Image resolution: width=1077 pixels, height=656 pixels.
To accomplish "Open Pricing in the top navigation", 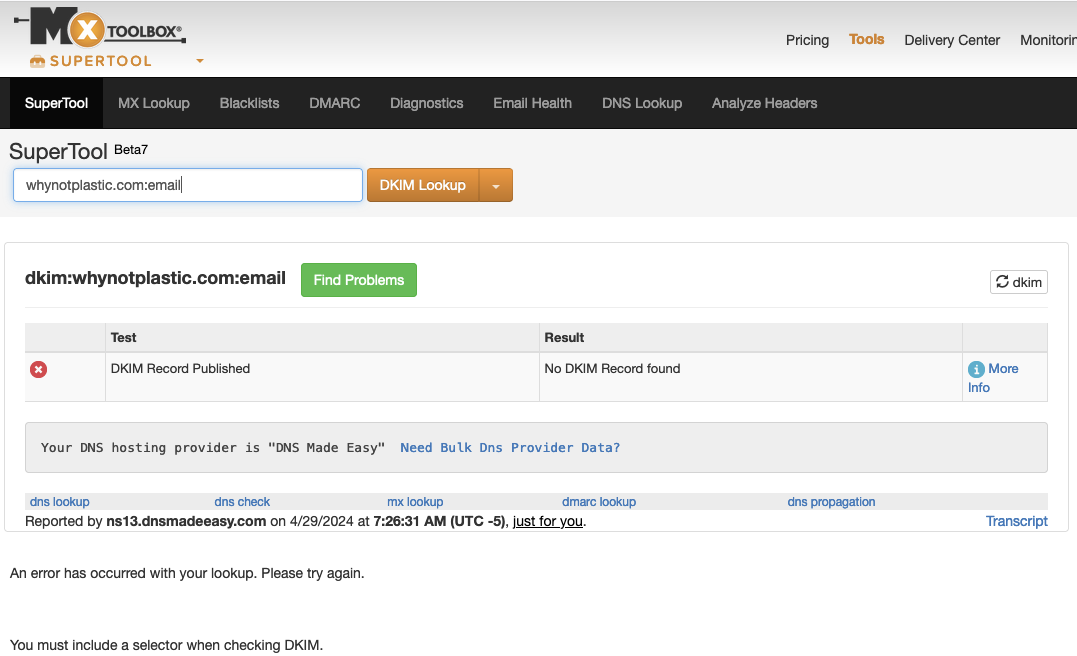I will [x=807, y=40].
